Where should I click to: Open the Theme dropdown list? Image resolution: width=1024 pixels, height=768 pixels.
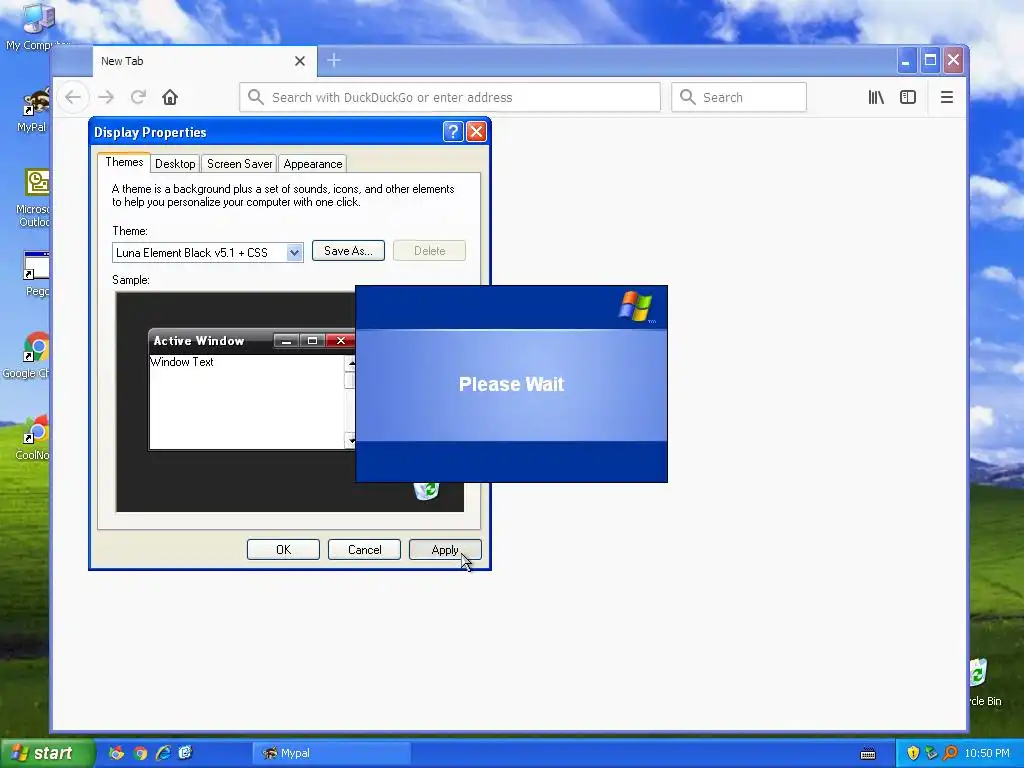(x=295, y=253)
